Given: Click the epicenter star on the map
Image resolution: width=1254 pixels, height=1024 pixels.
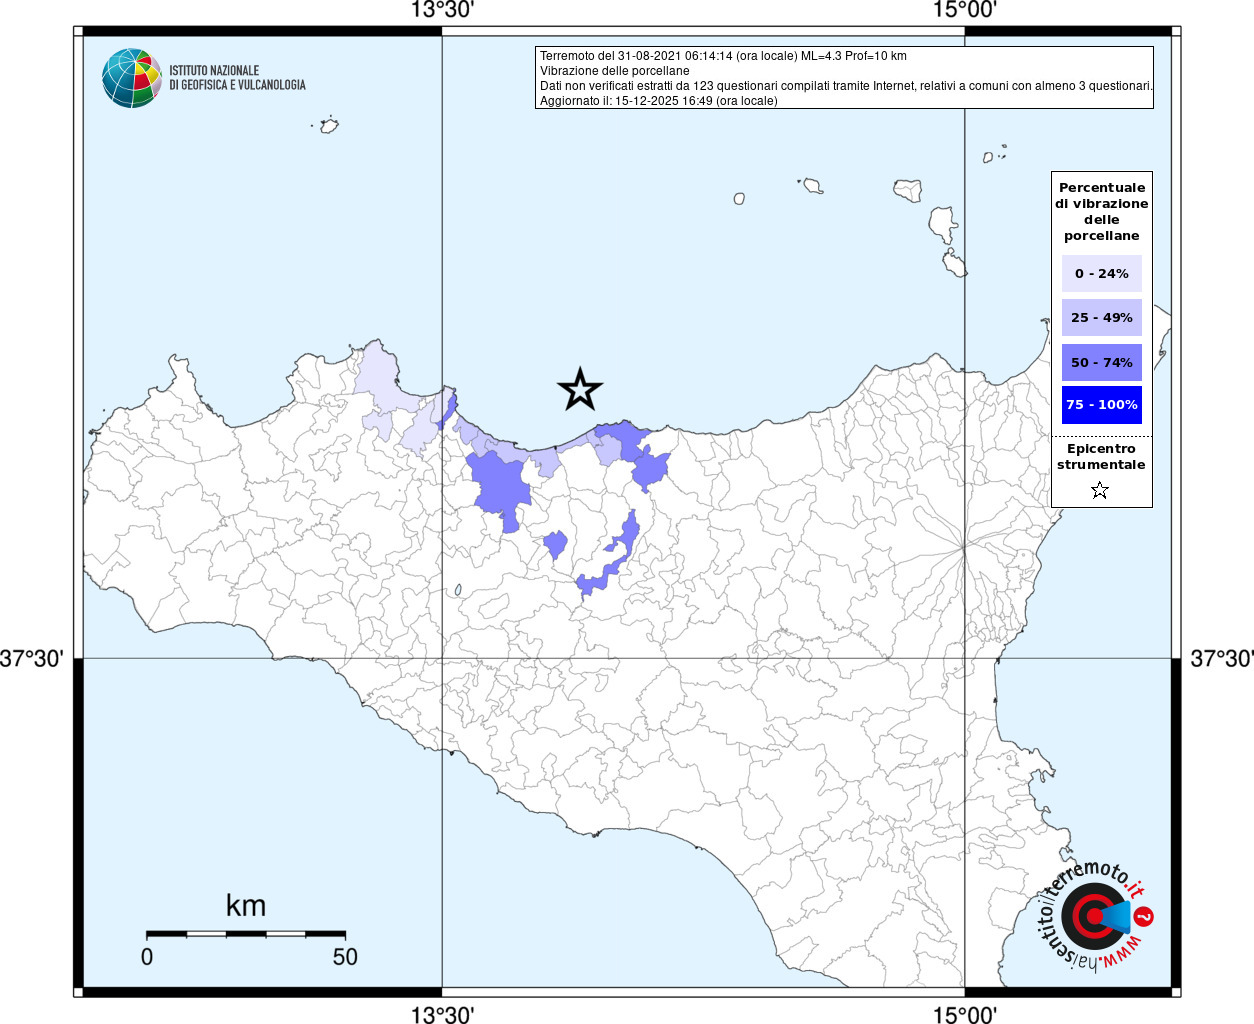Looking at the screenshot, I should [x=580, y=389].
